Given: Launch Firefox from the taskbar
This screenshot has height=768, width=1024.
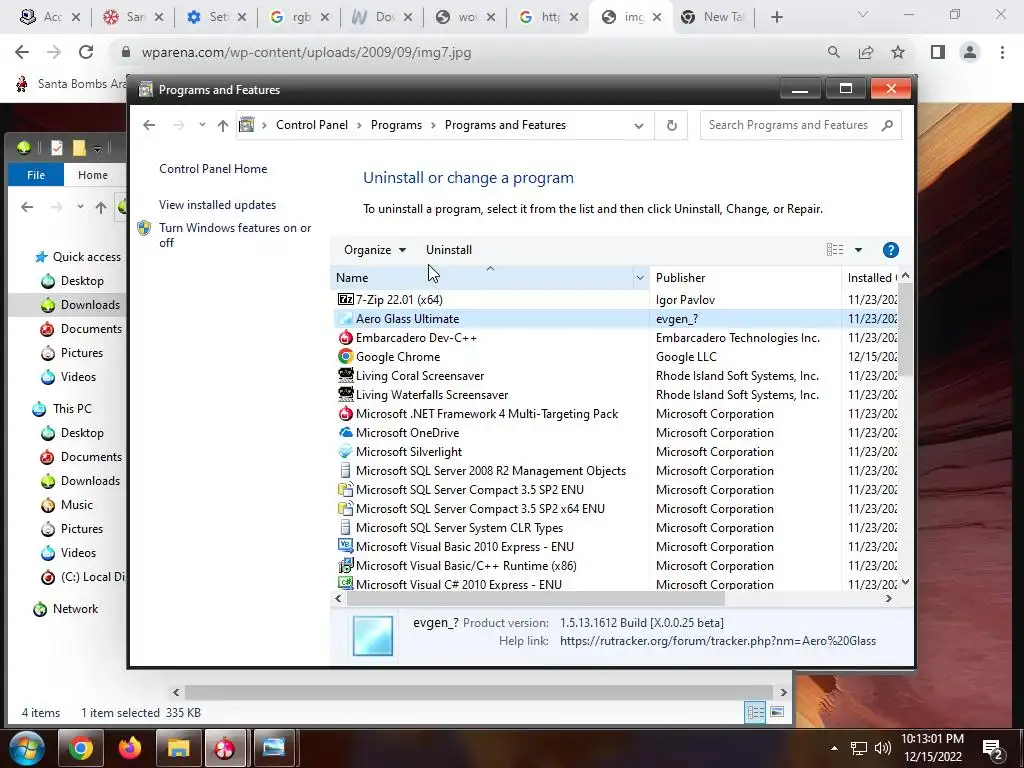Looking at the screenshot, I should 129,748.
